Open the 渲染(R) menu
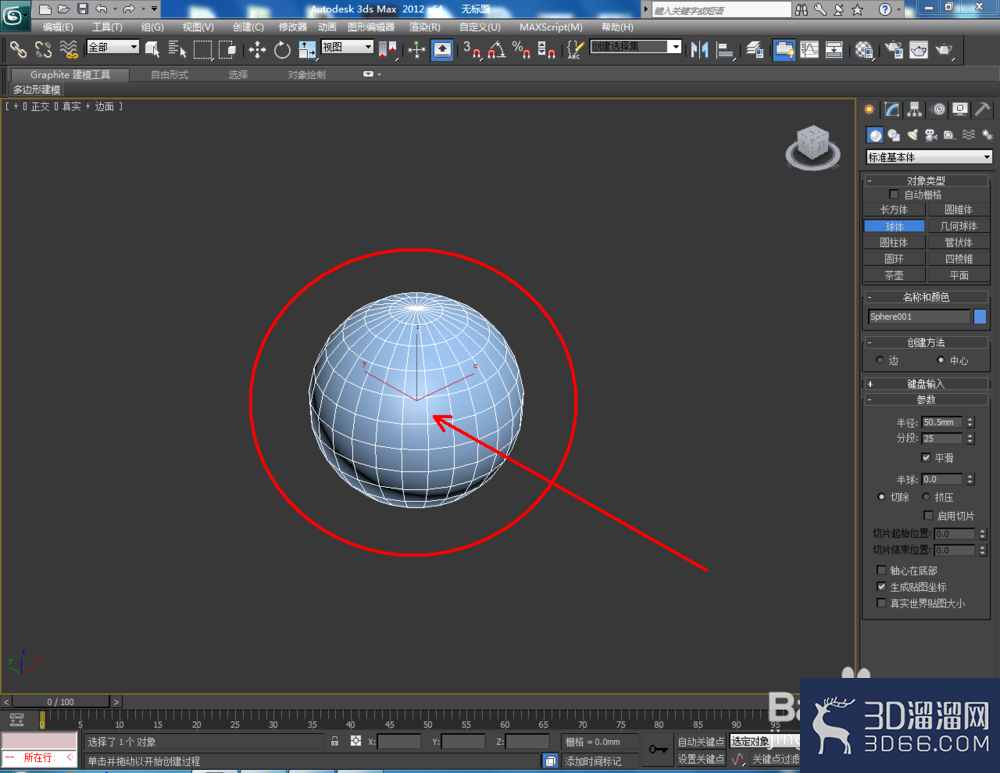The height and width of the screenshot is (773, 1000). click(x=425, y=27)
